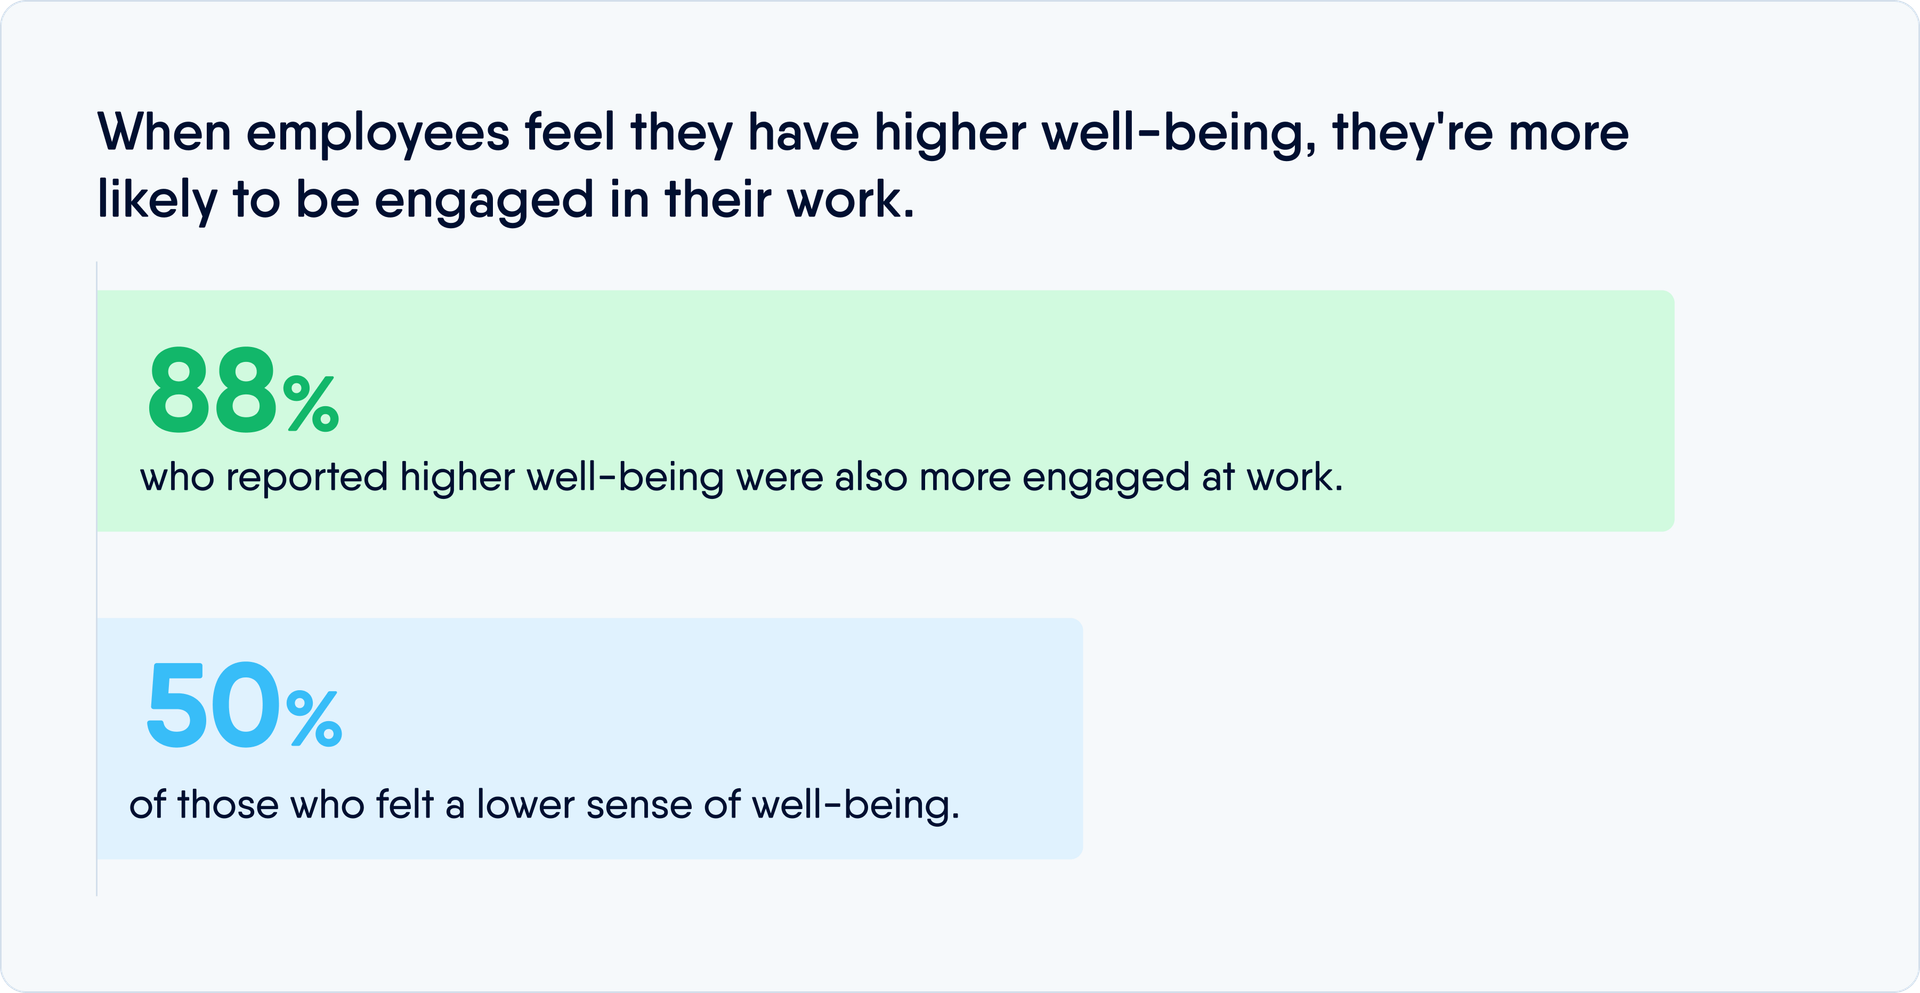Click the blue percent sign after 50
The width and height of the screenshot is (1920, 993).
314,720
